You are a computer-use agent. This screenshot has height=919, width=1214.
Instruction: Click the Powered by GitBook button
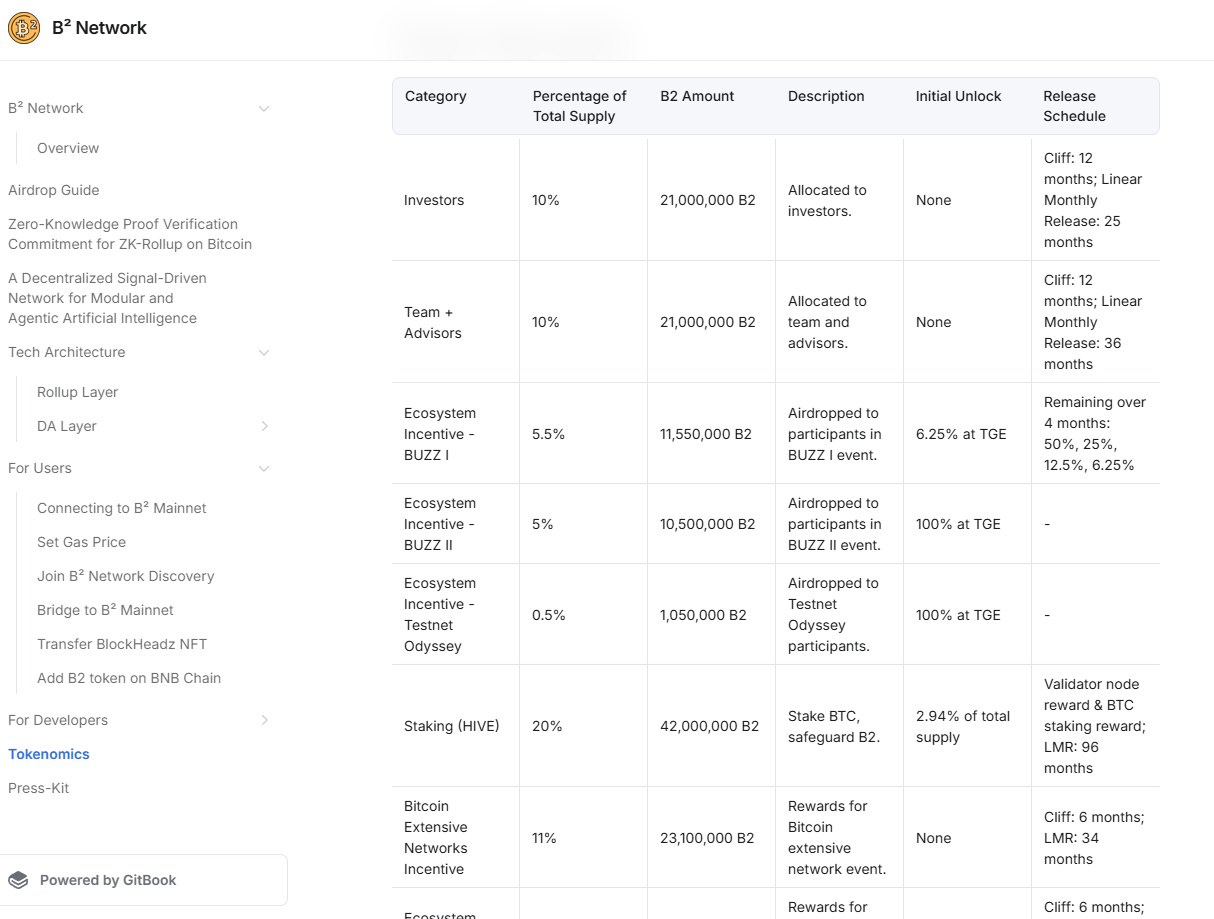(143, 880)
